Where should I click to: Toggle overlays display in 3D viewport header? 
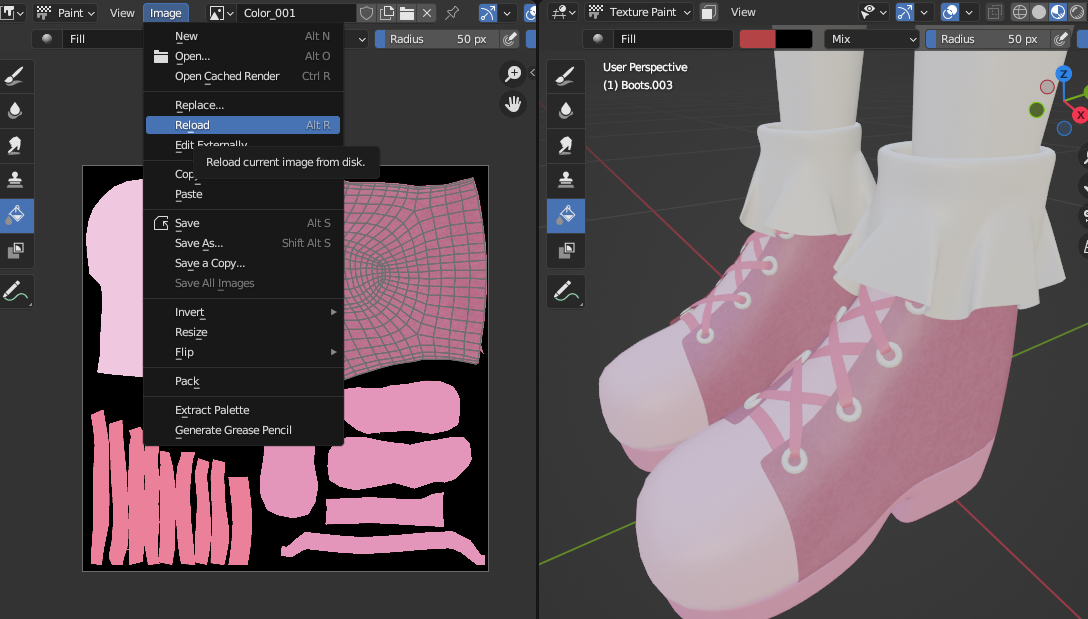[949, 12]
